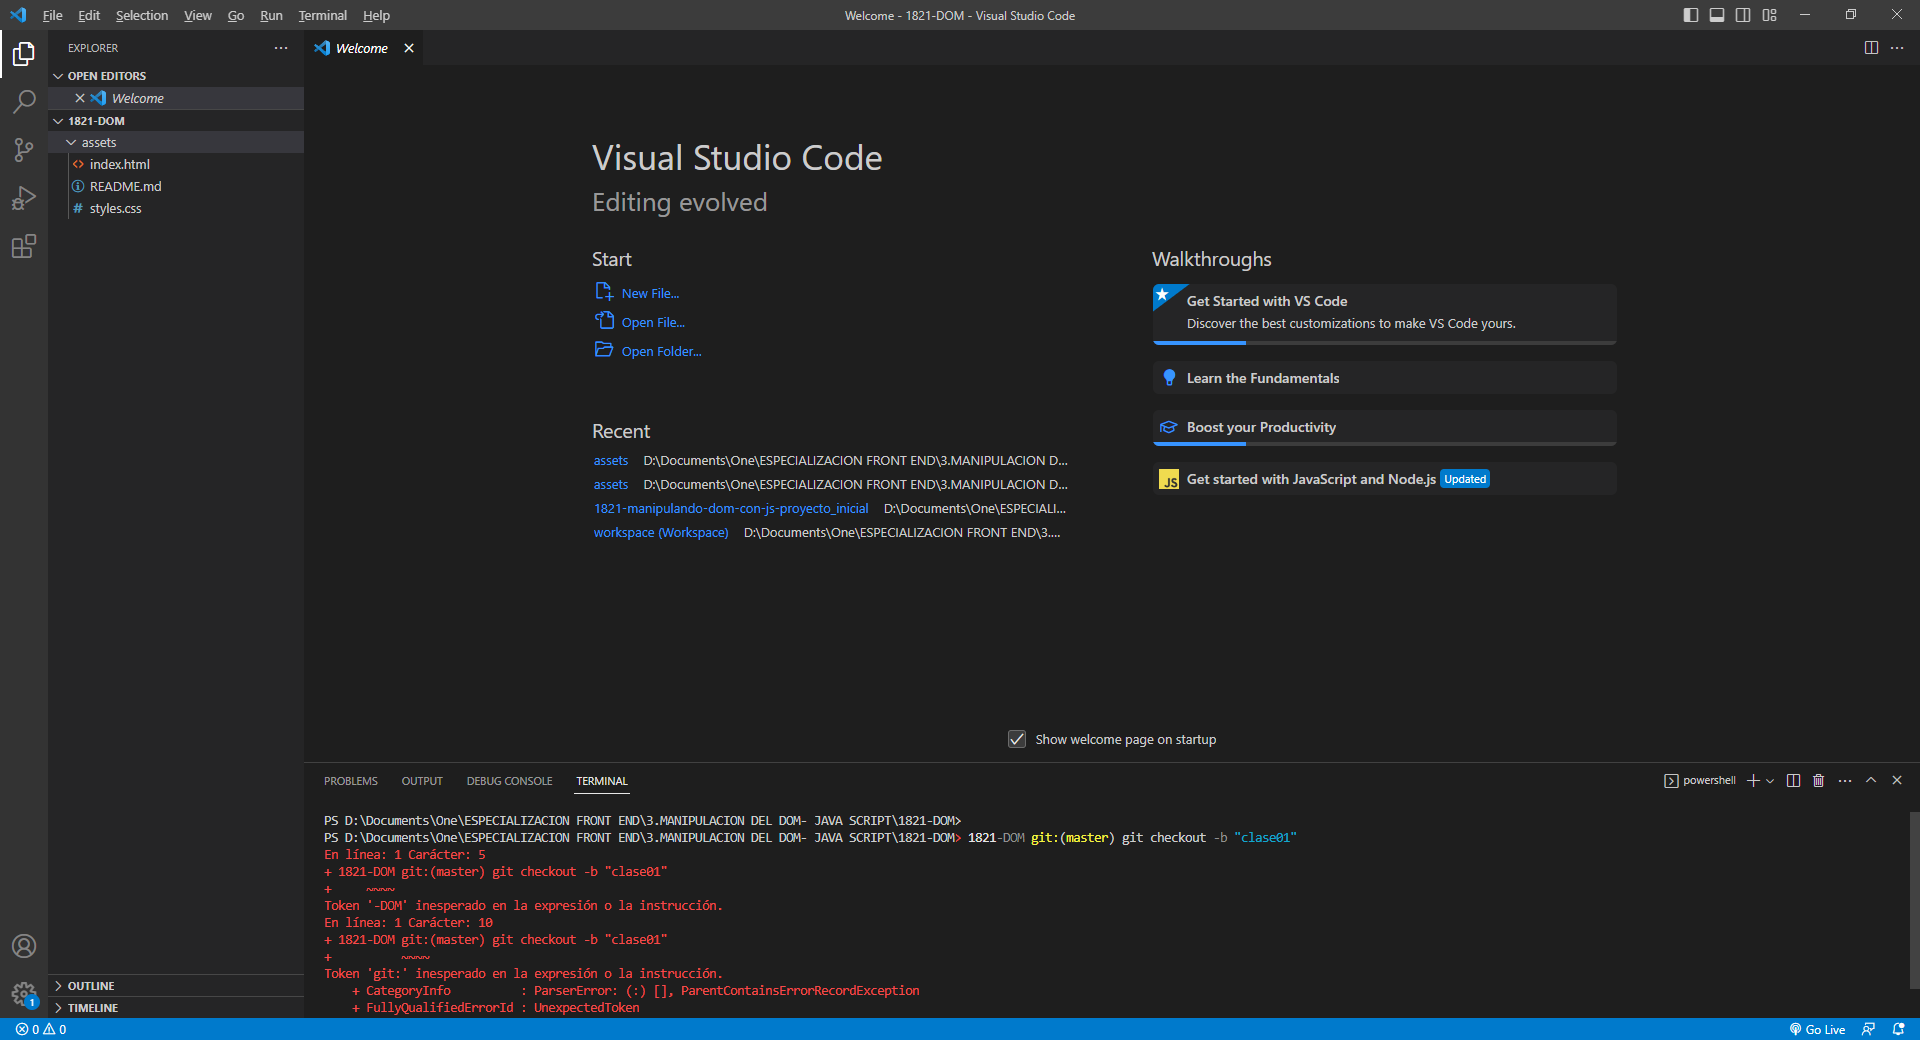Open the Extensions view
The width and height of the screenshot is (1920, 1040).
[24, 246]
